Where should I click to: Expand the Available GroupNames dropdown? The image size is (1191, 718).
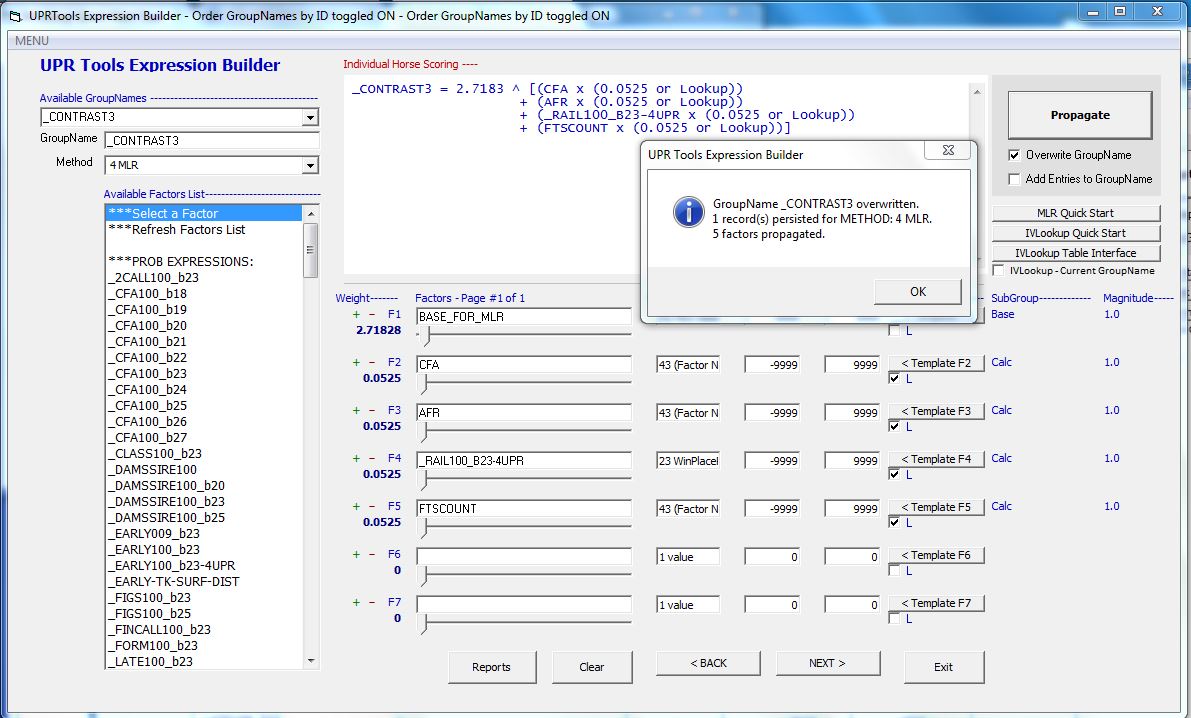310,117
